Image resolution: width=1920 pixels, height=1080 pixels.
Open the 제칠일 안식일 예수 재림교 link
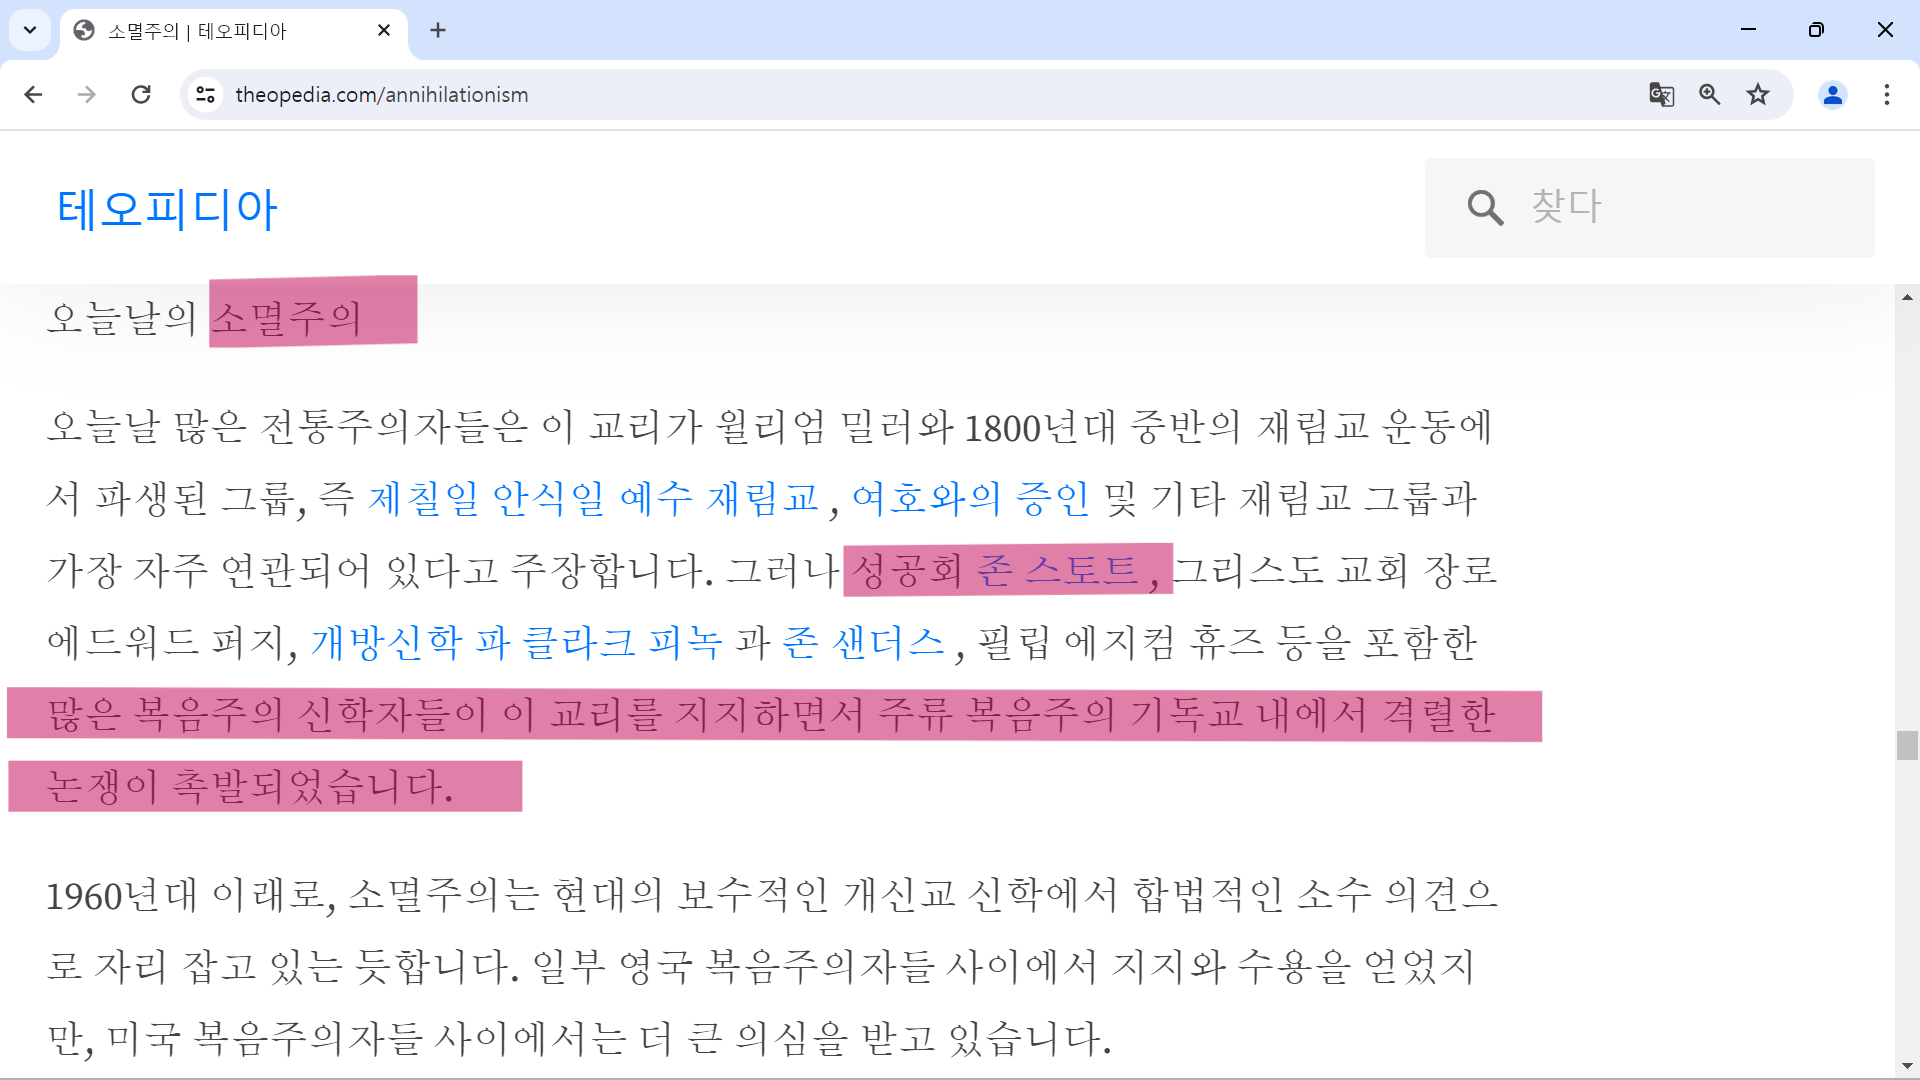point(594,498)
